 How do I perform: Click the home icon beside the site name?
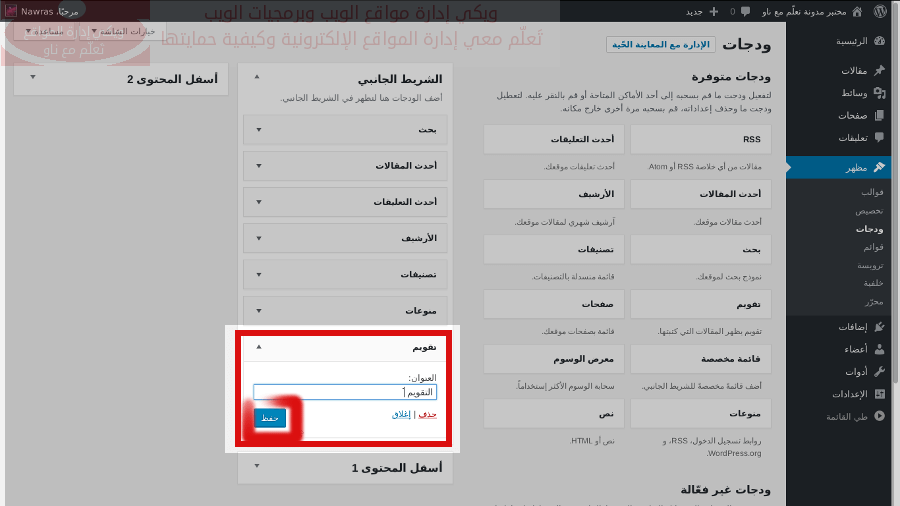(856, 11)
